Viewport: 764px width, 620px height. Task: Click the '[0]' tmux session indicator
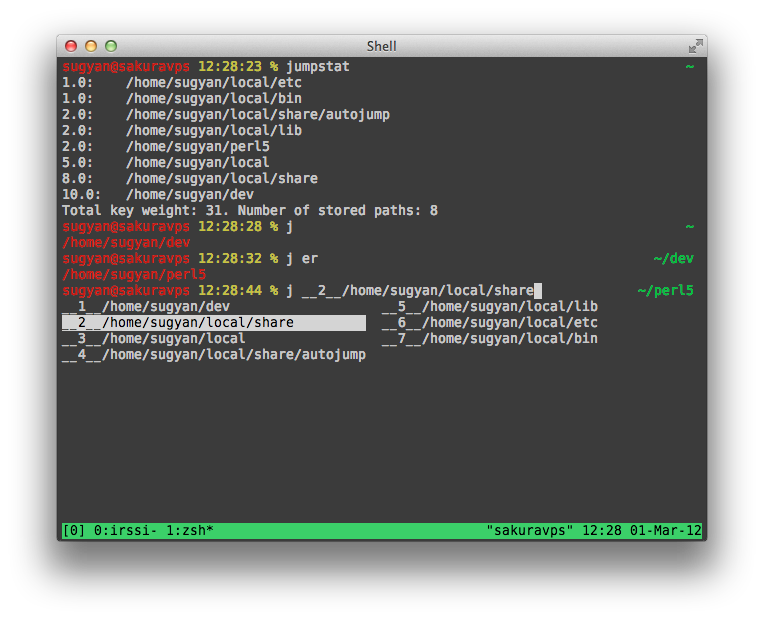click(x=74, y=530)
